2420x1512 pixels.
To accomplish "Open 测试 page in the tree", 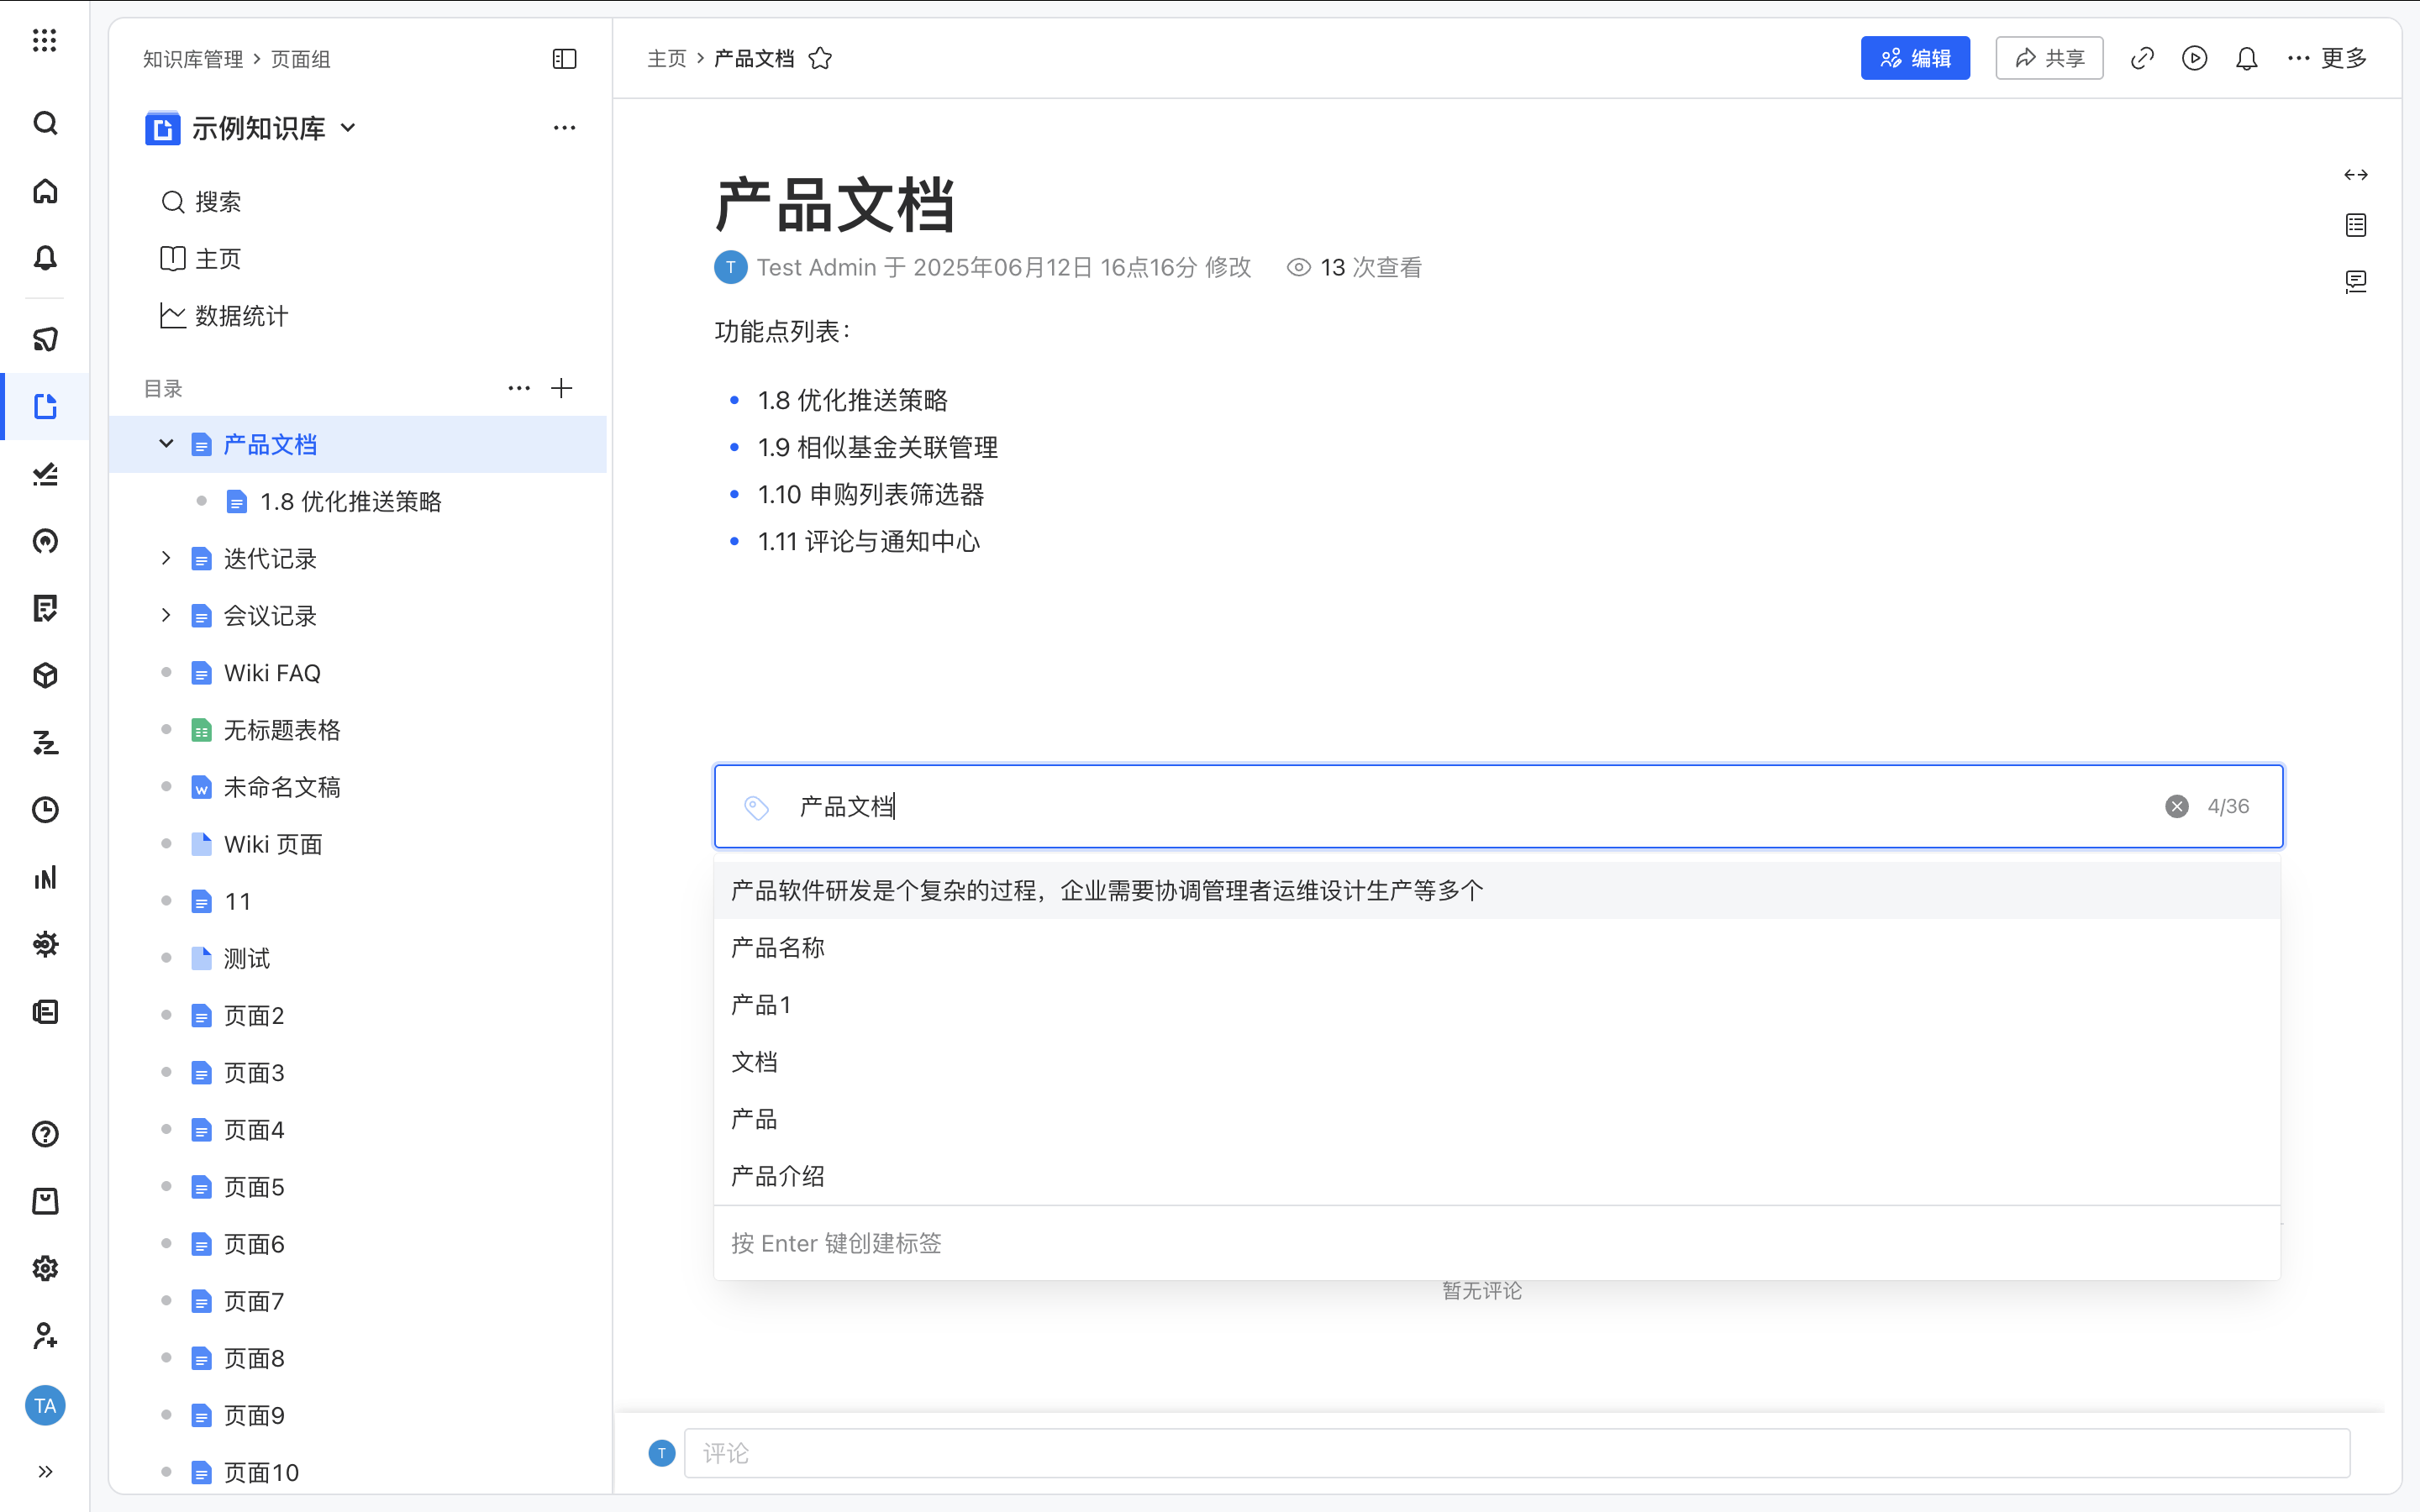I will 246,958.
